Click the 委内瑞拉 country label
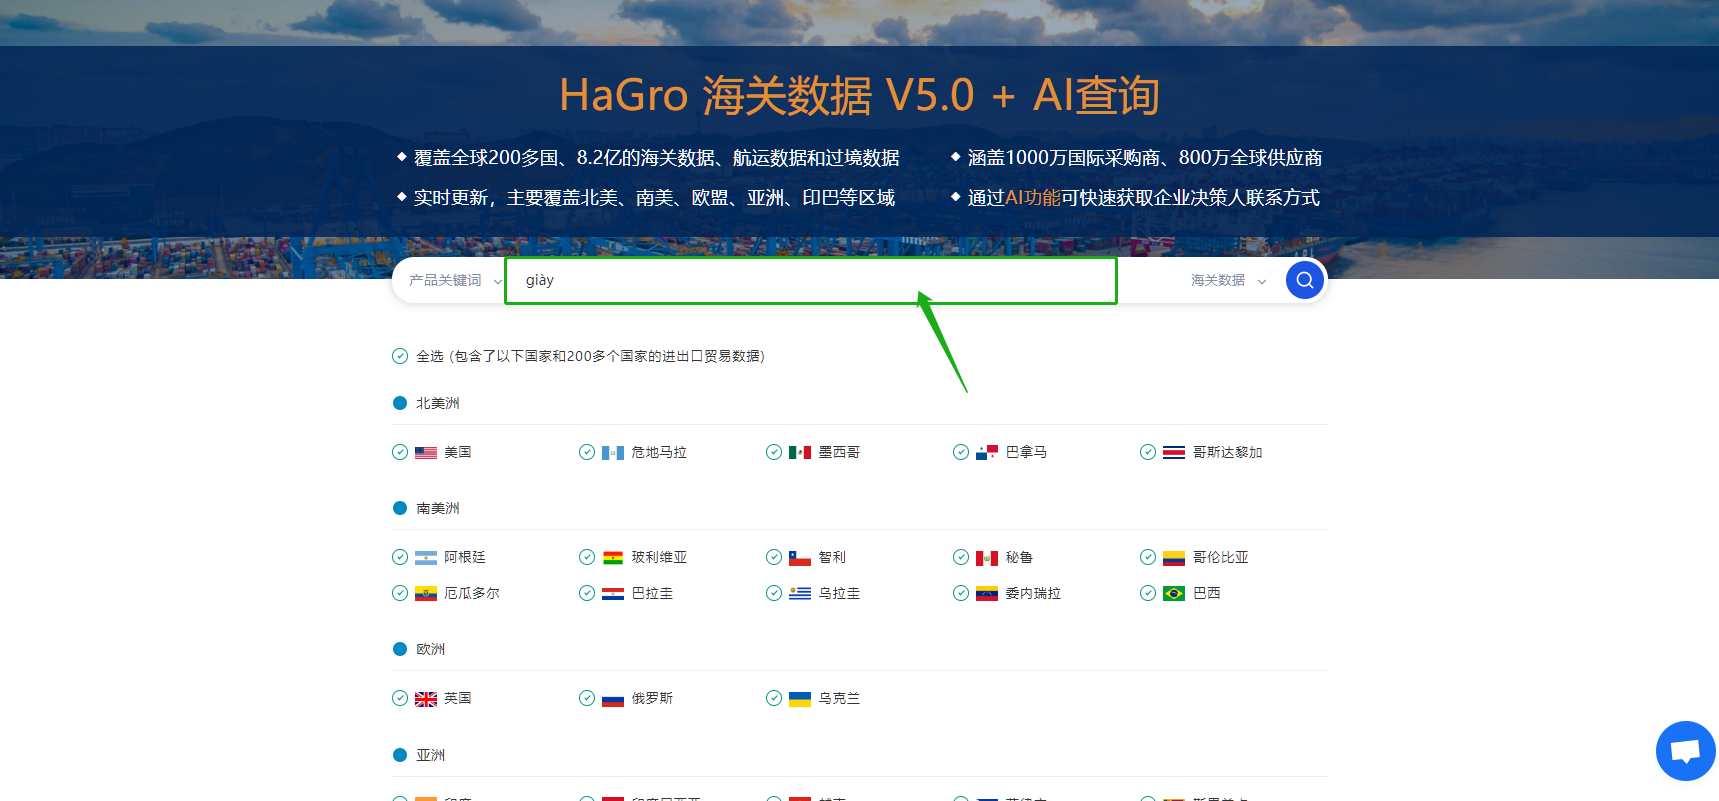 click(x=1033, y=593)
